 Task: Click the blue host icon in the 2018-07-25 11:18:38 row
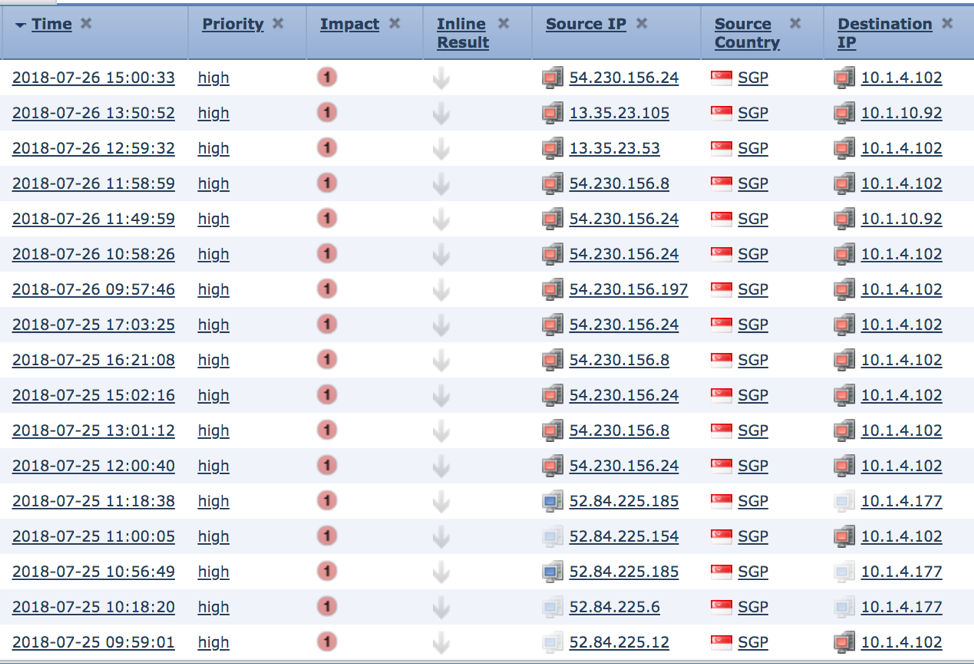(553, 501)
